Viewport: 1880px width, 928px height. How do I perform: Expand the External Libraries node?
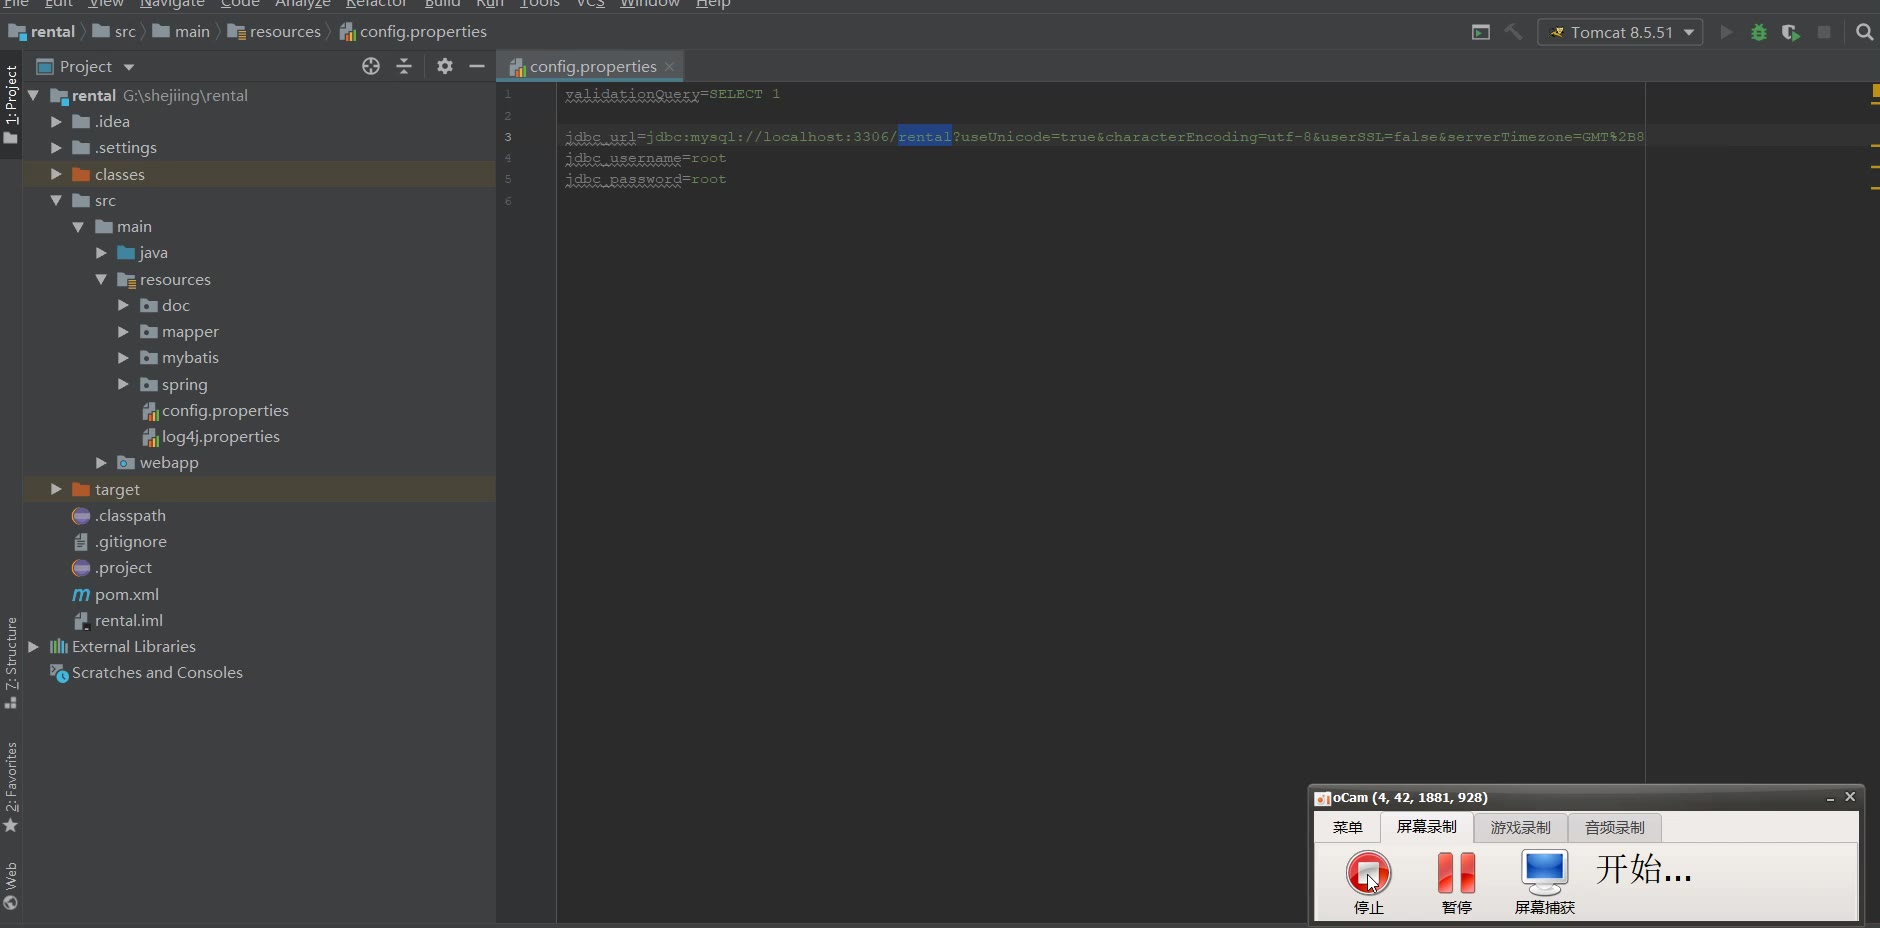tap(33, 647)
